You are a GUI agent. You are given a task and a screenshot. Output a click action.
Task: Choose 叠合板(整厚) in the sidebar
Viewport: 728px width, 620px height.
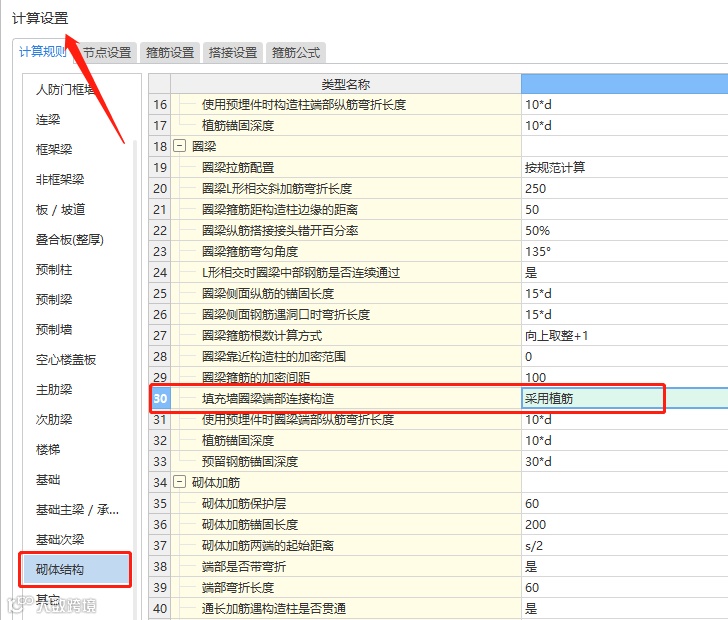pyautogui.click(x=70, y=240)
